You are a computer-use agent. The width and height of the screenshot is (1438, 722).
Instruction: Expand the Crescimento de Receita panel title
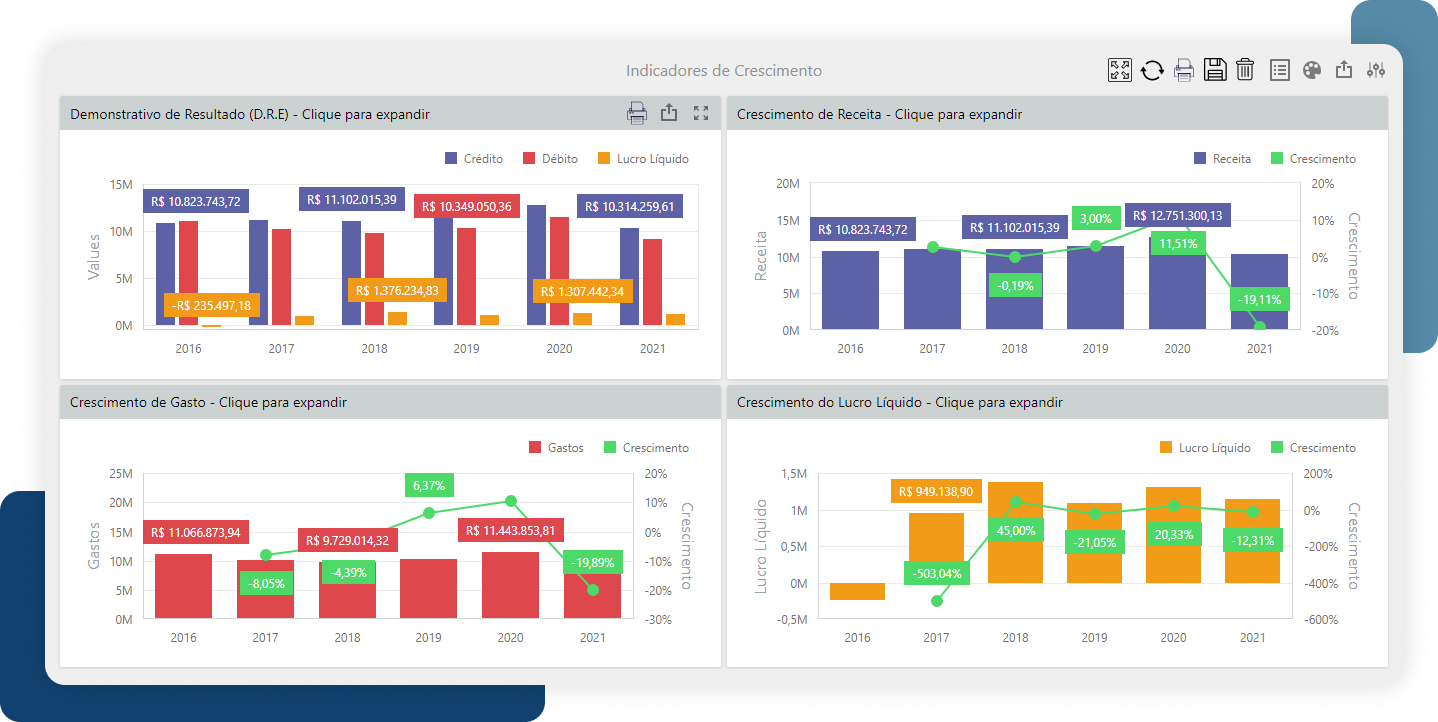coord(879,114)
